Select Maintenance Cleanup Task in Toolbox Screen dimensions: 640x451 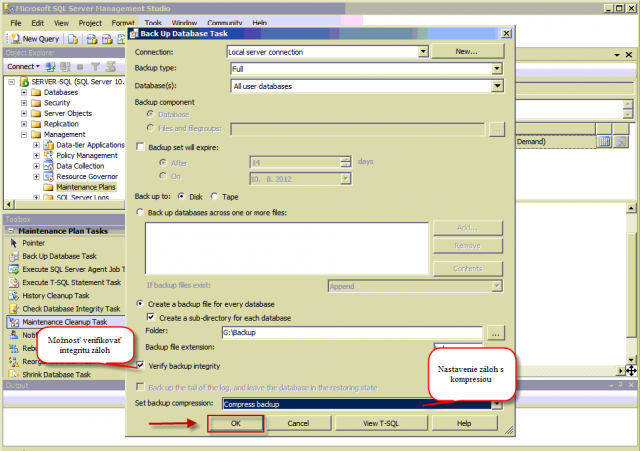(65, 322)
